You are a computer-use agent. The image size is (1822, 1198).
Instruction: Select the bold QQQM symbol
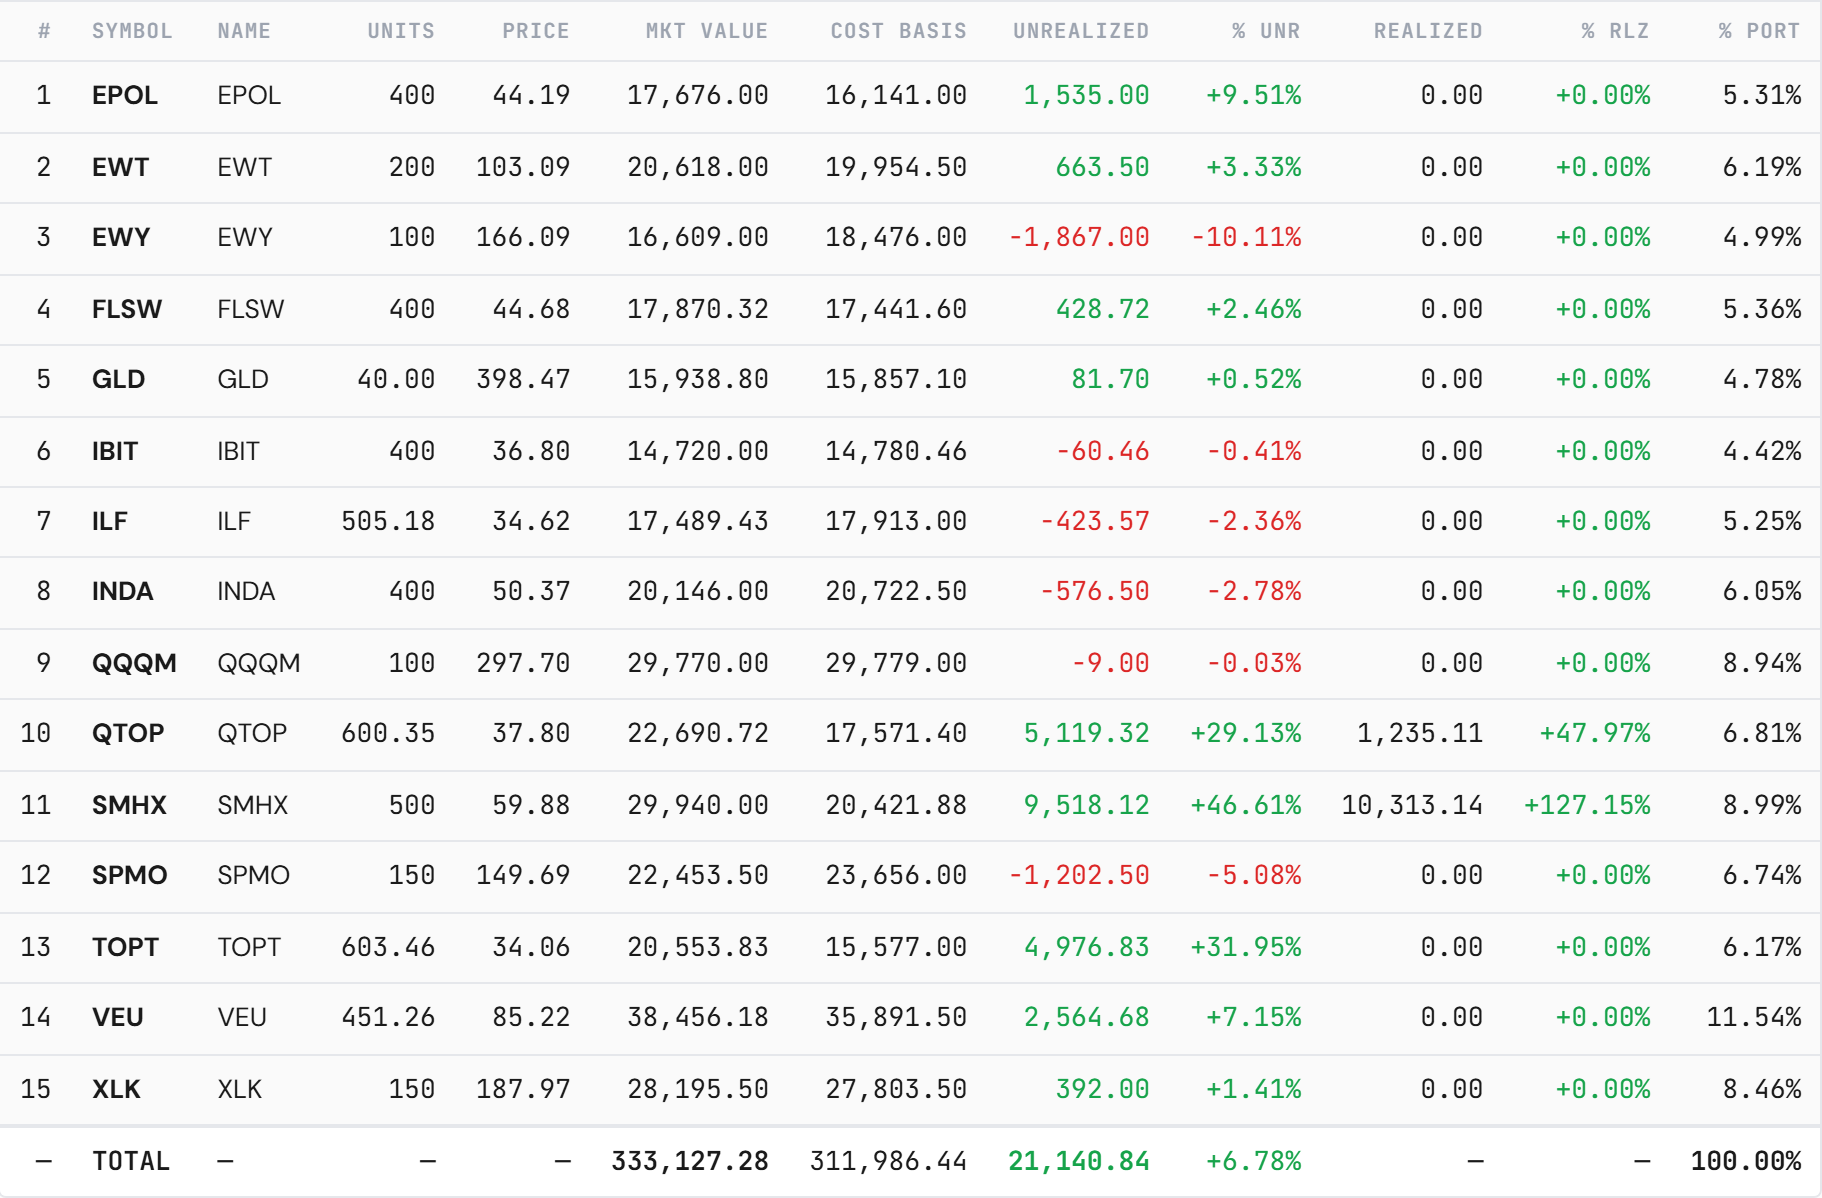click(x=134, y=663)
